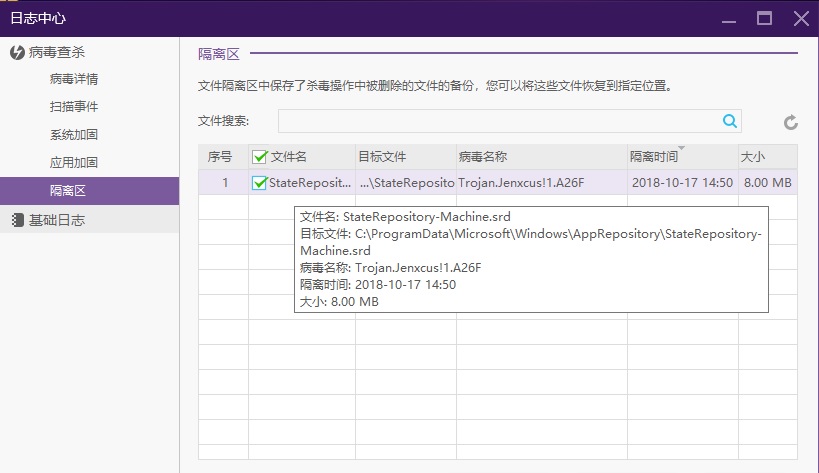This screenshot has height=473, width=819.
Task: Click the 基础日志 notebook icon
Action: click(x=17, y=220)
